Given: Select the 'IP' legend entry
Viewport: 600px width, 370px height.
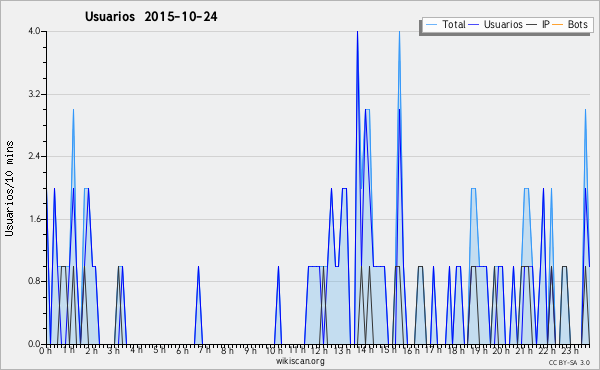Looking at the screenshot, I should point(546,24).
